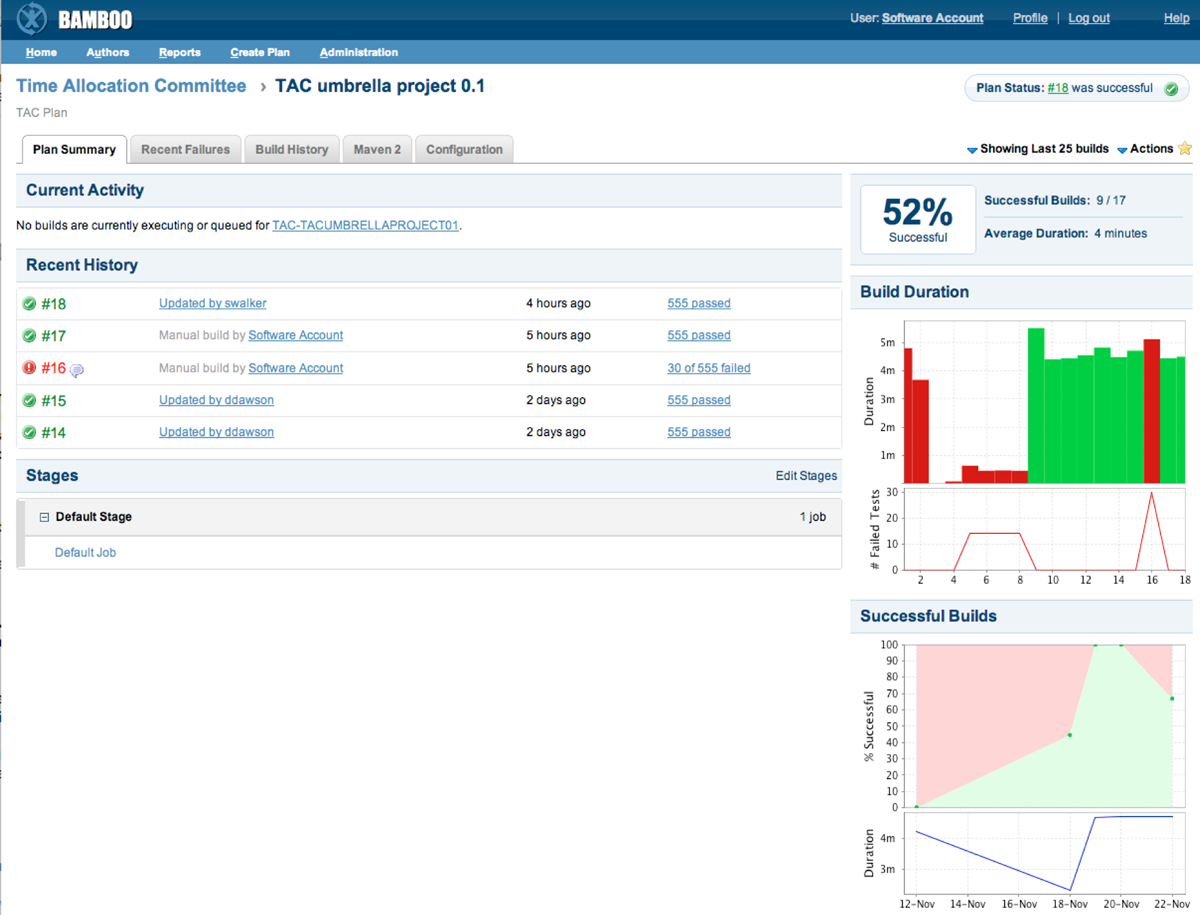Viewport: 1200px width, 915px height.
Task: Click the Software Account user link in header
Action: [x=933, y=18]
